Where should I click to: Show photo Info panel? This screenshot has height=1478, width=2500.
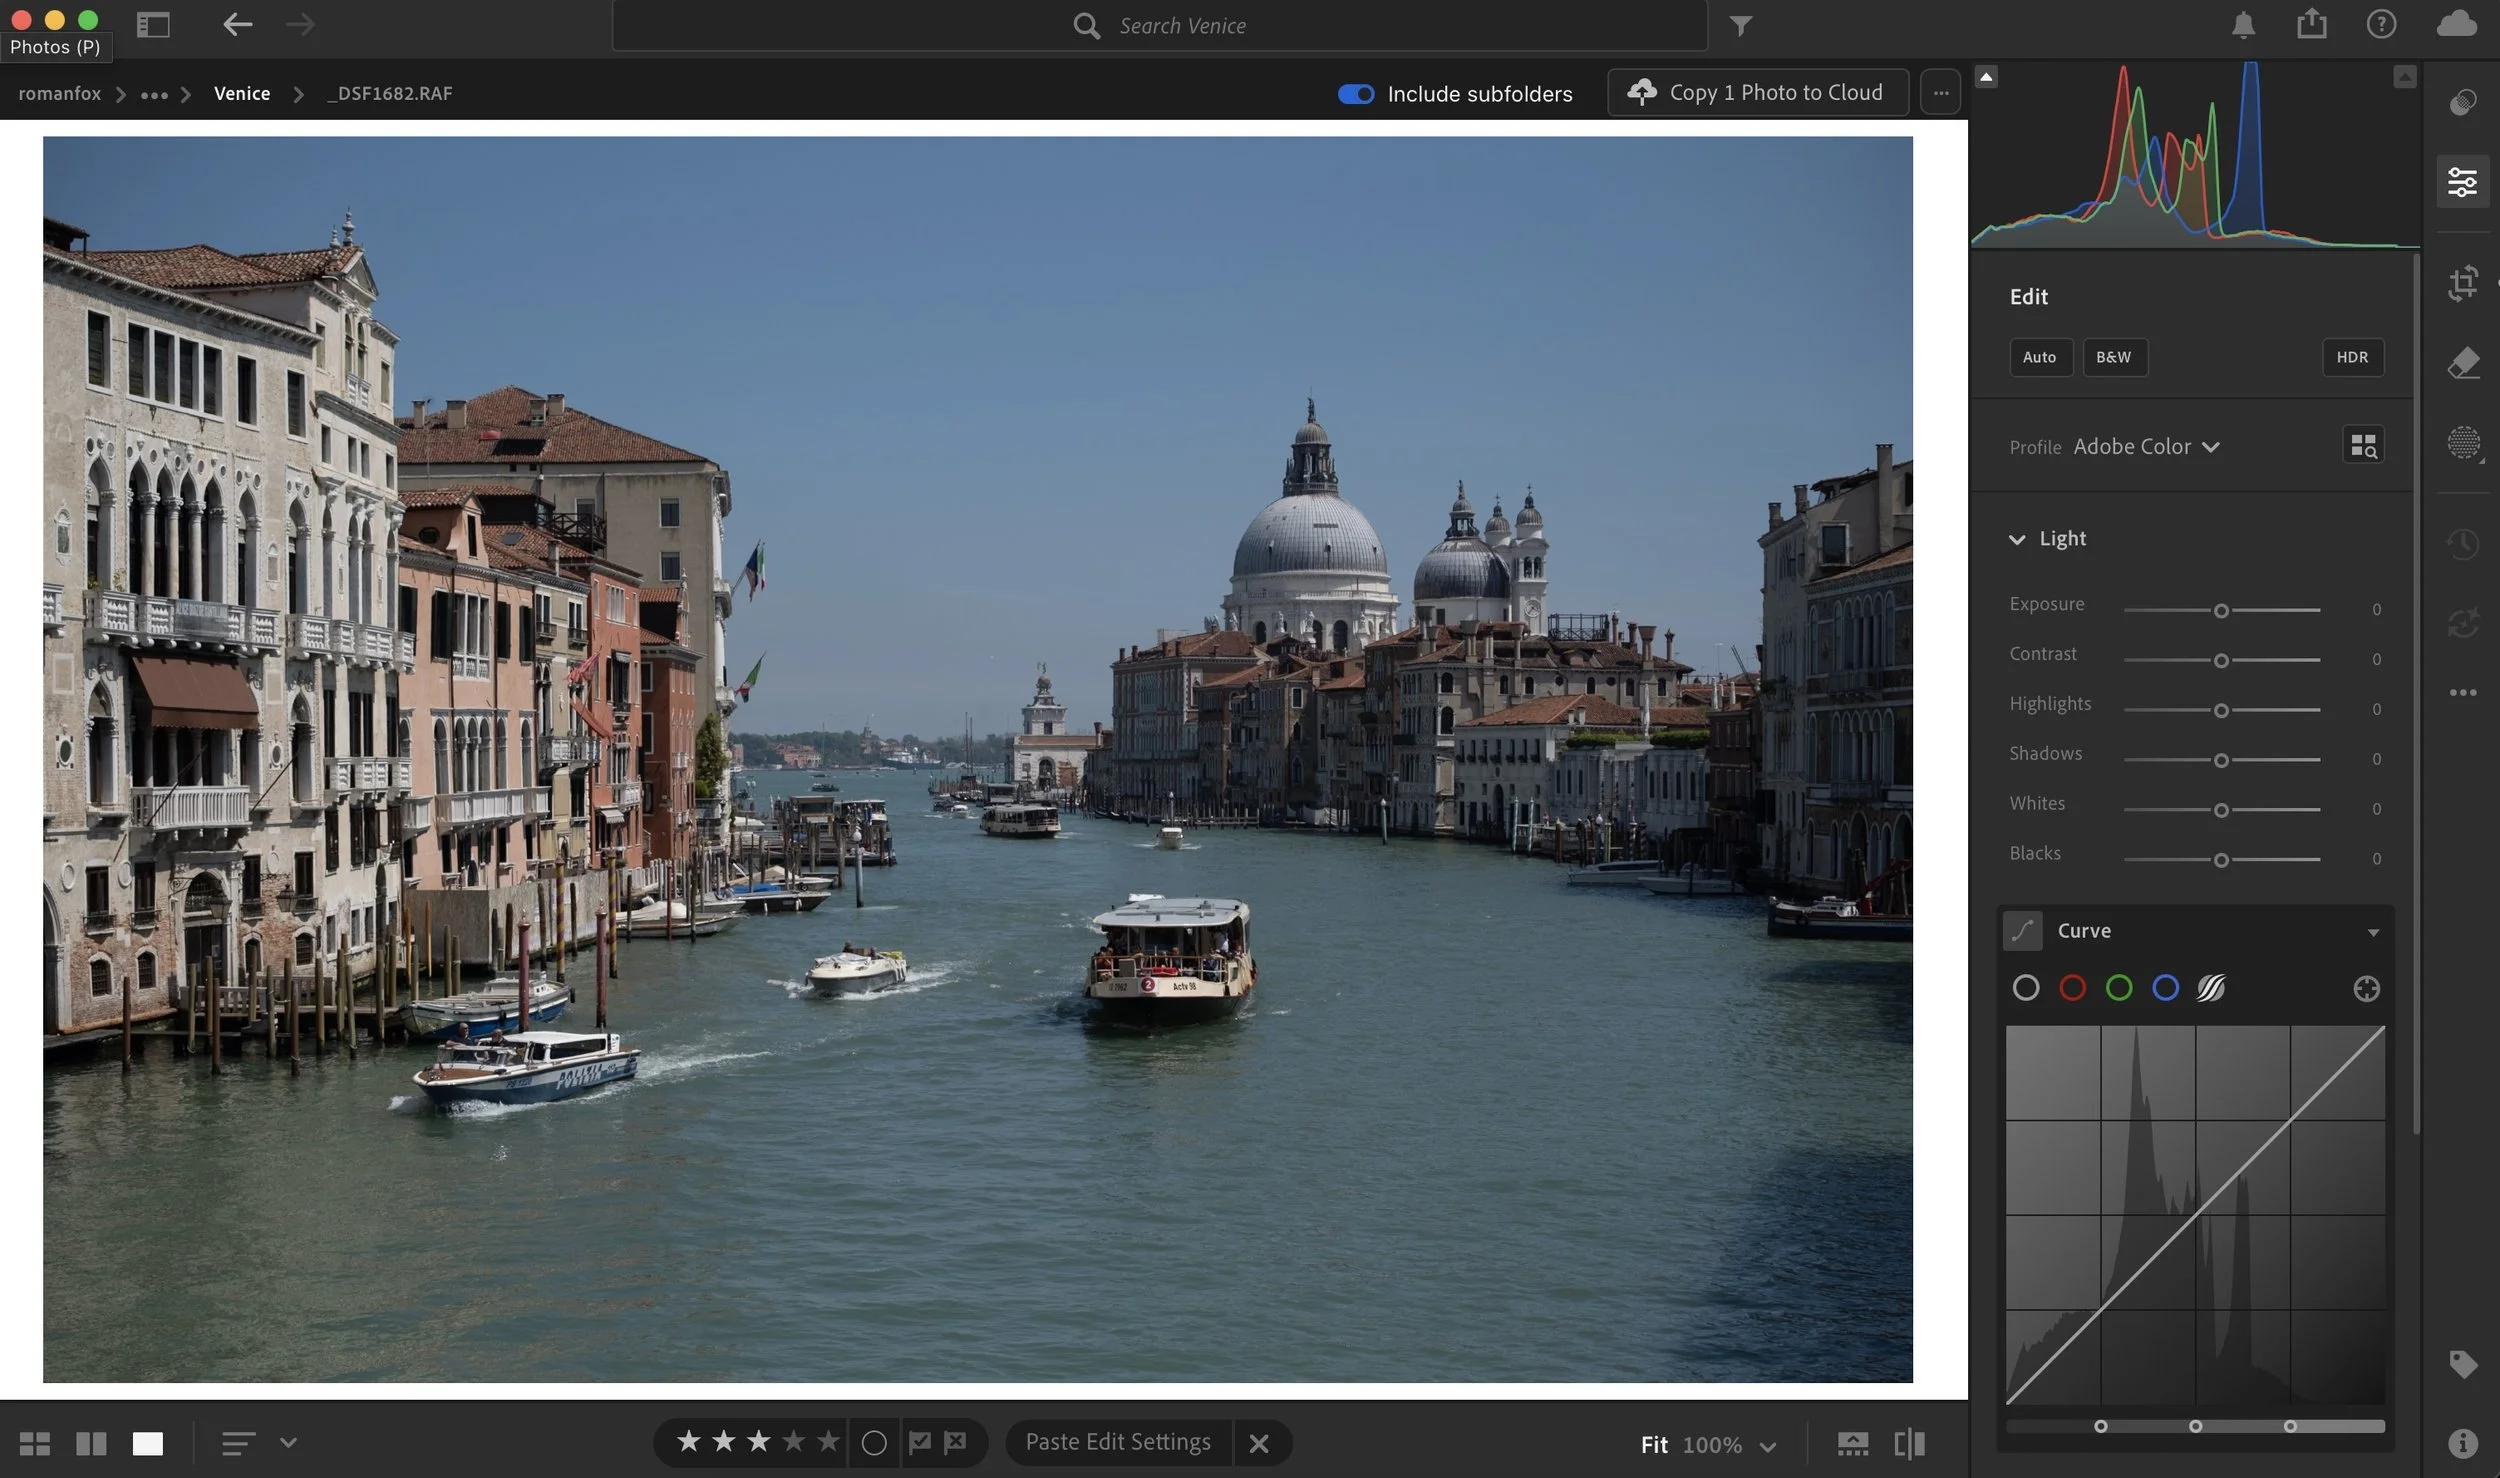tap(2463, 1443)
